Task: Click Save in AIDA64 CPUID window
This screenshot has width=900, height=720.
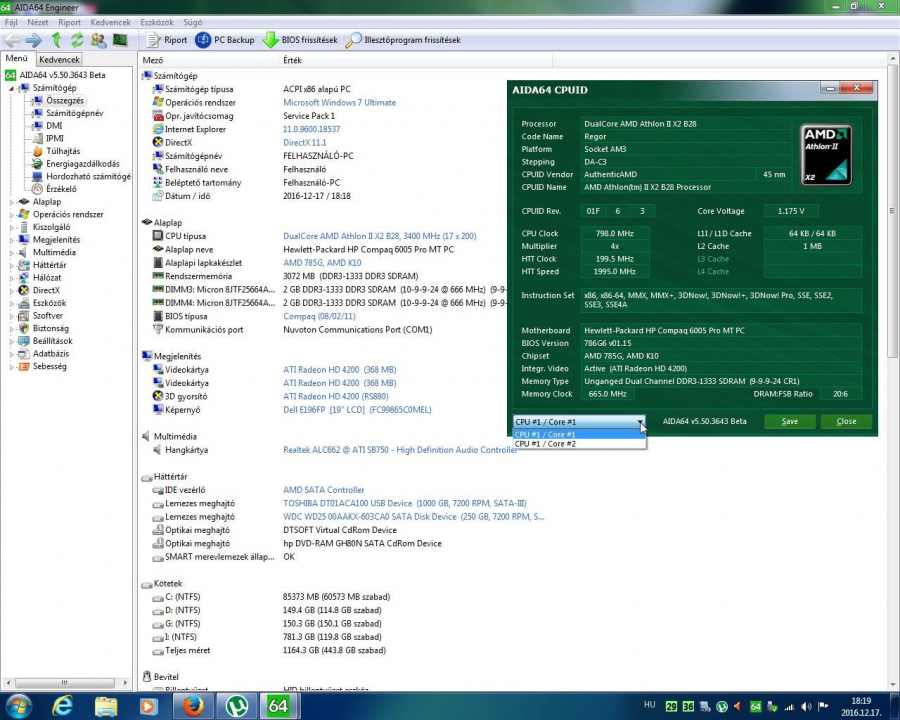Action: pos(789,421)
